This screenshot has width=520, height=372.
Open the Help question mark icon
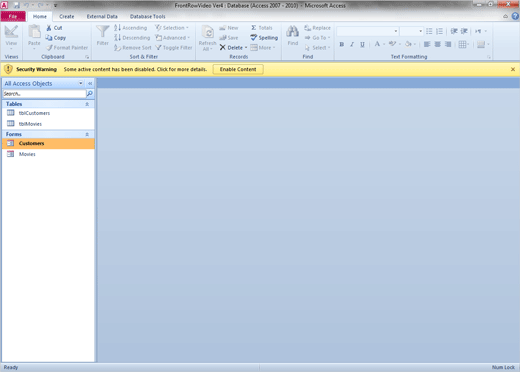pyautogui.click(x=515, y=16)
